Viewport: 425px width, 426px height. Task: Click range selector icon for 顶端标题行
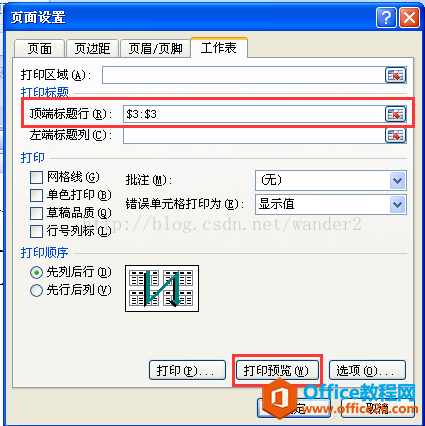tap(395, 114)
